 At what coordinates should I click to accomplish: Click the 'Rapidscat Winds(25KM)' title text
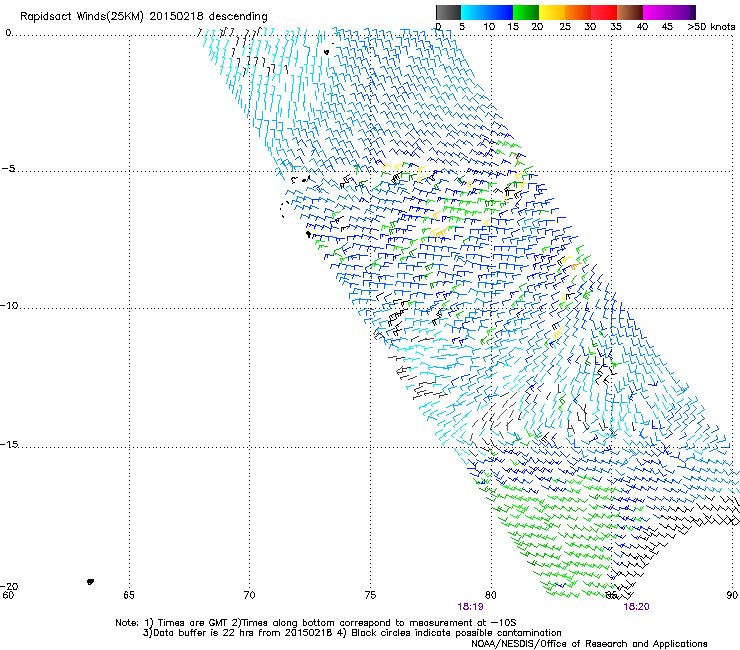click(x=82, y=17)
